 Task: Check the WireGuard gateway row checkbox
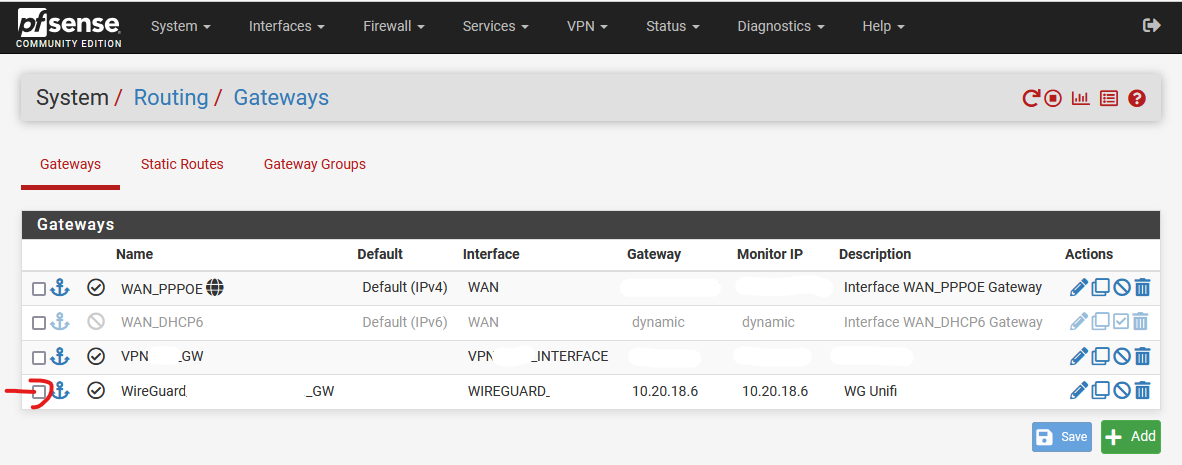(x=38, y=391)
